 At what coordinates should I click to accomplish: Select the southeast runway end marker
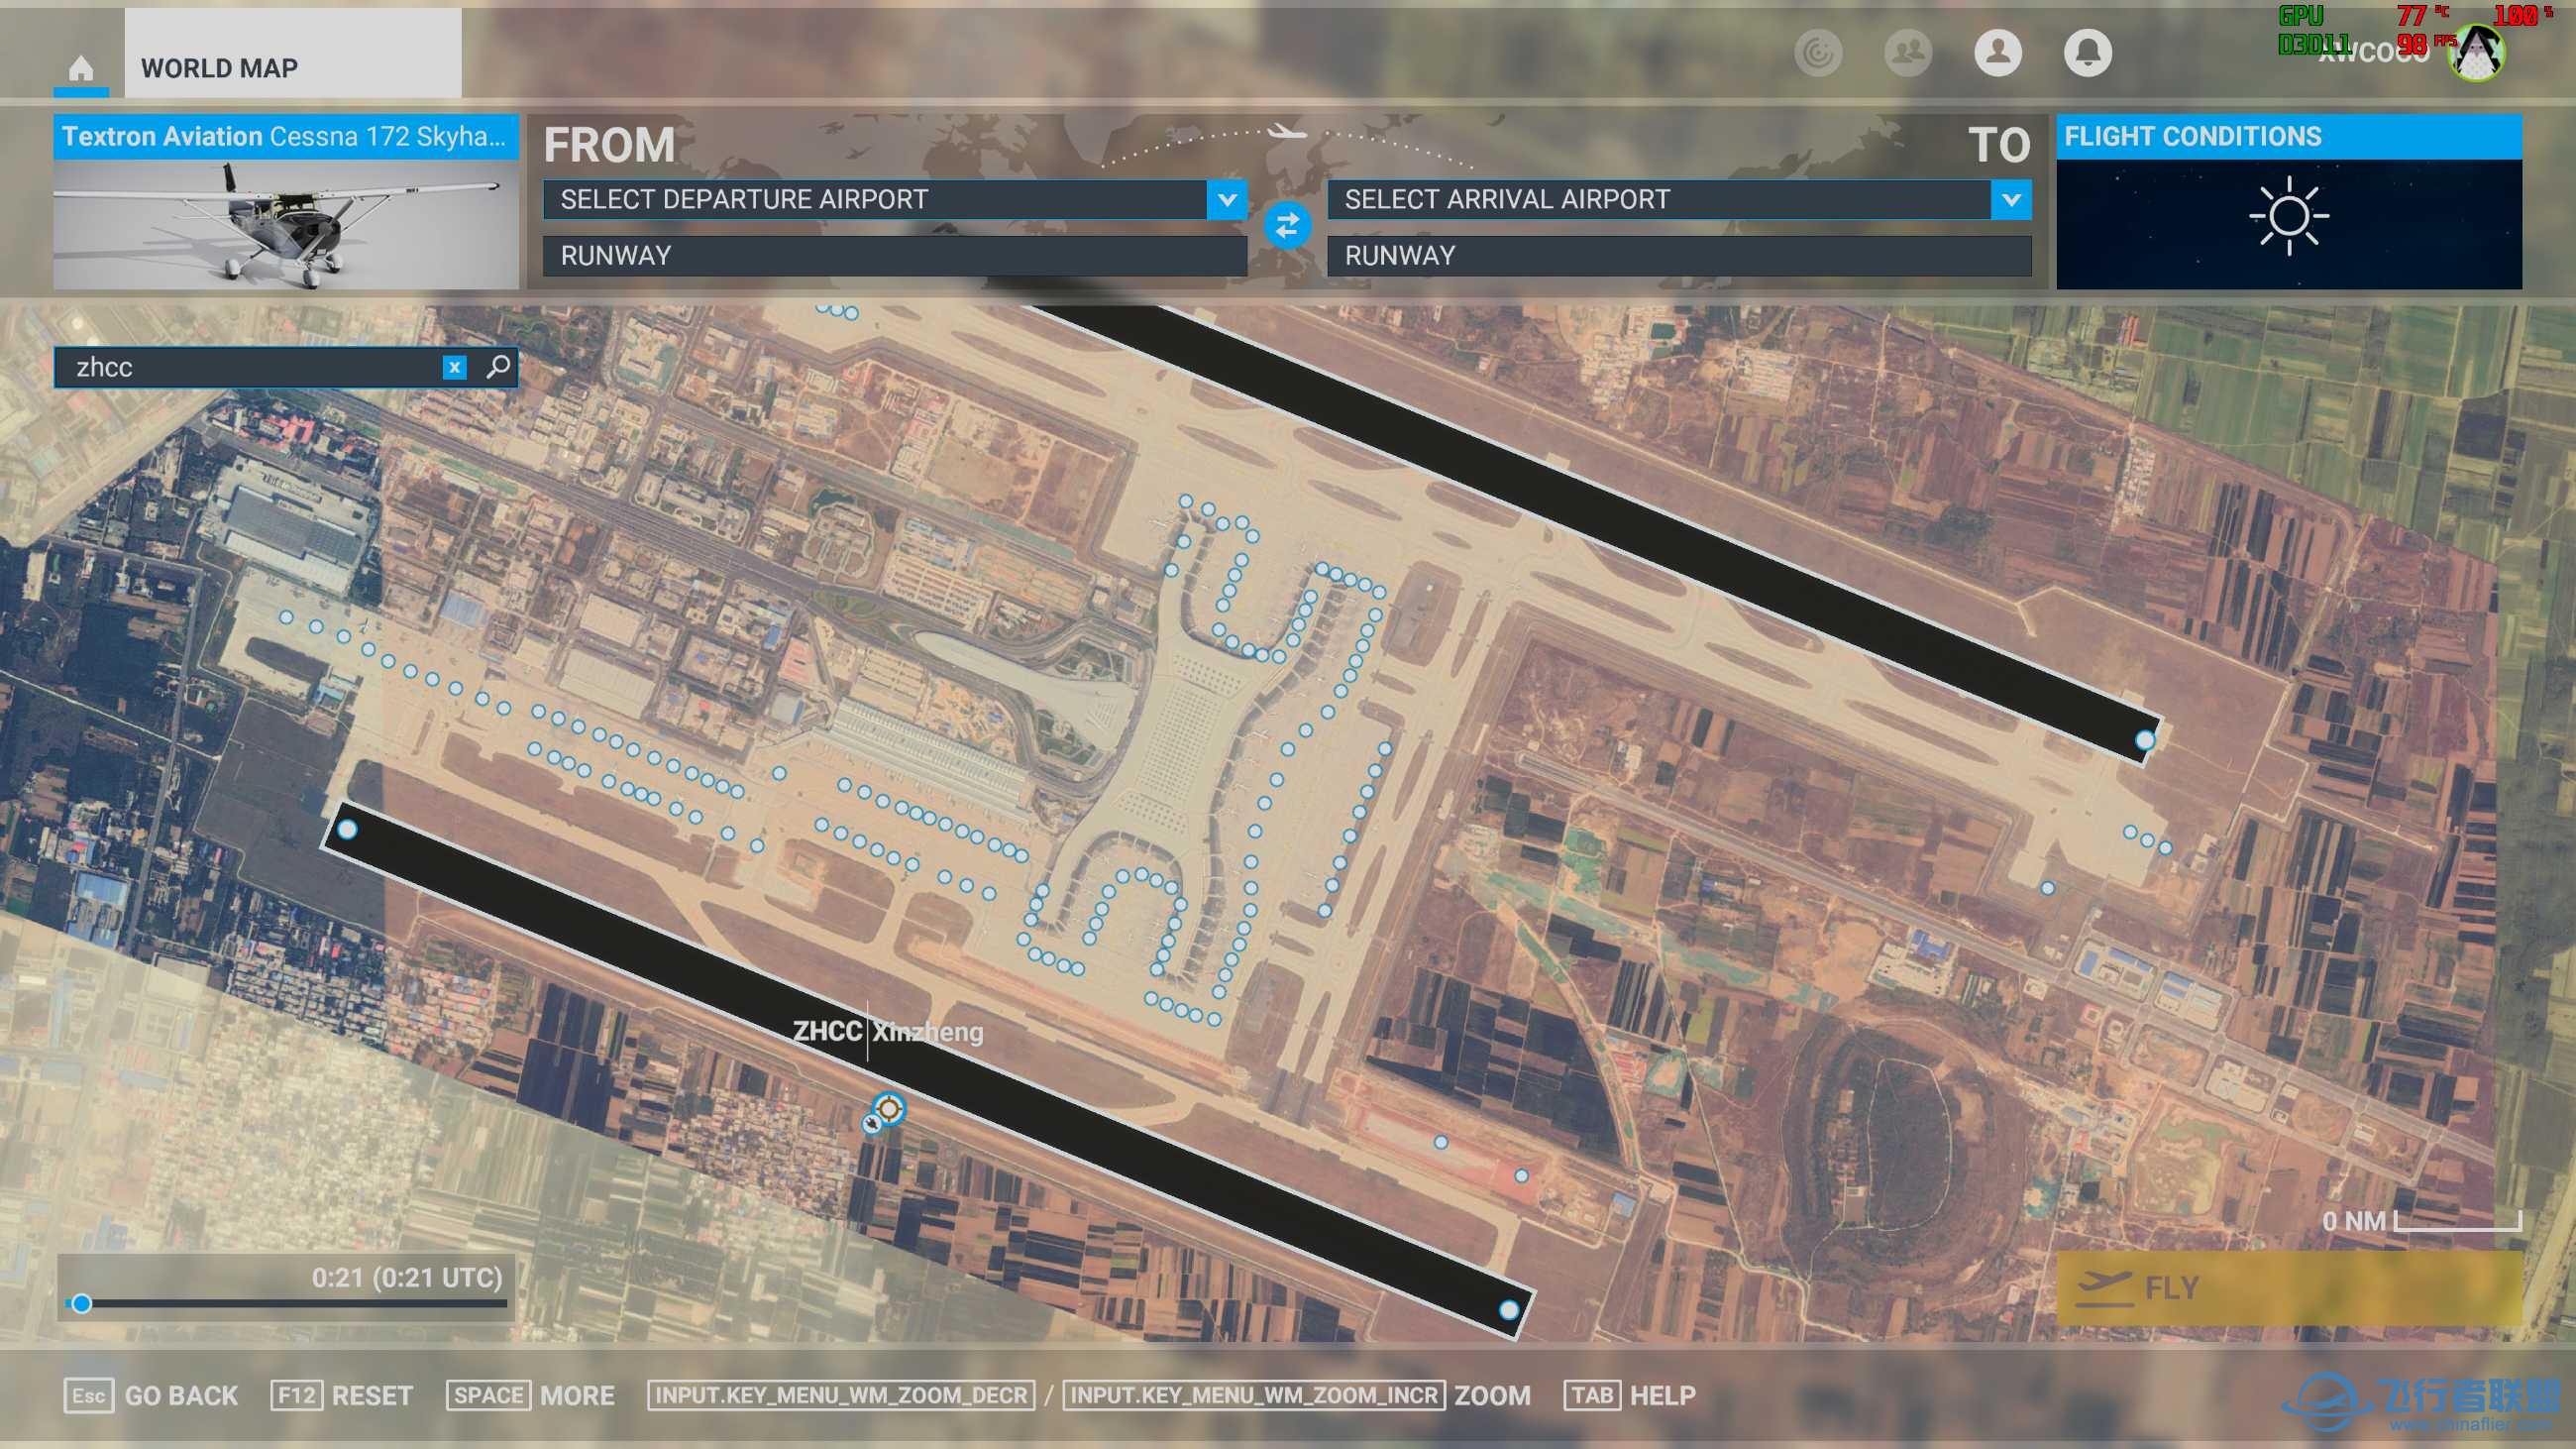click(x=1508, y=1309)
